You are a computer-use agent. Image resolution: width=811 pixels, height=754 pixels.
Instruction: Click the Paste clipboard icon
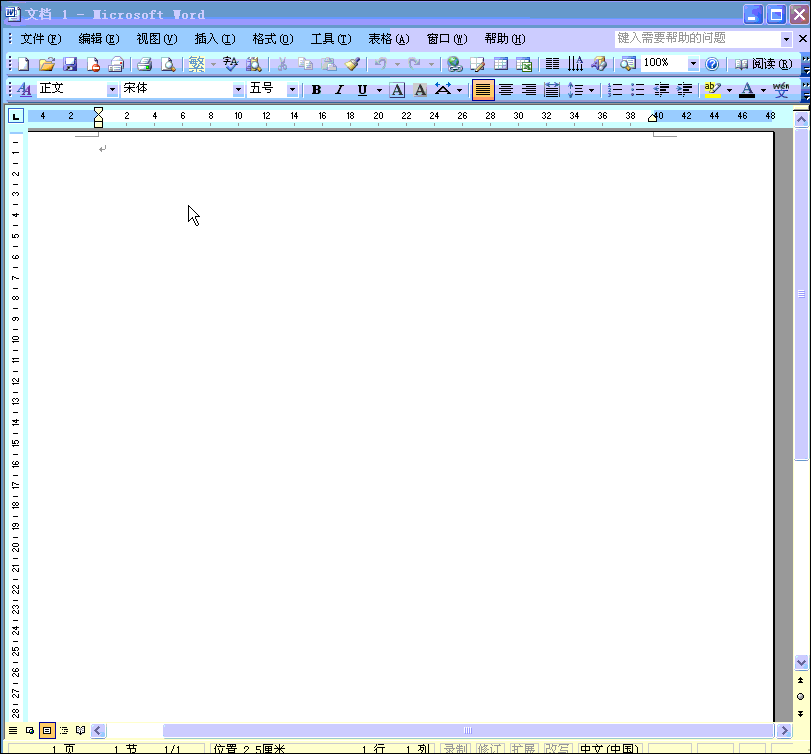click(x=329, y=64)
